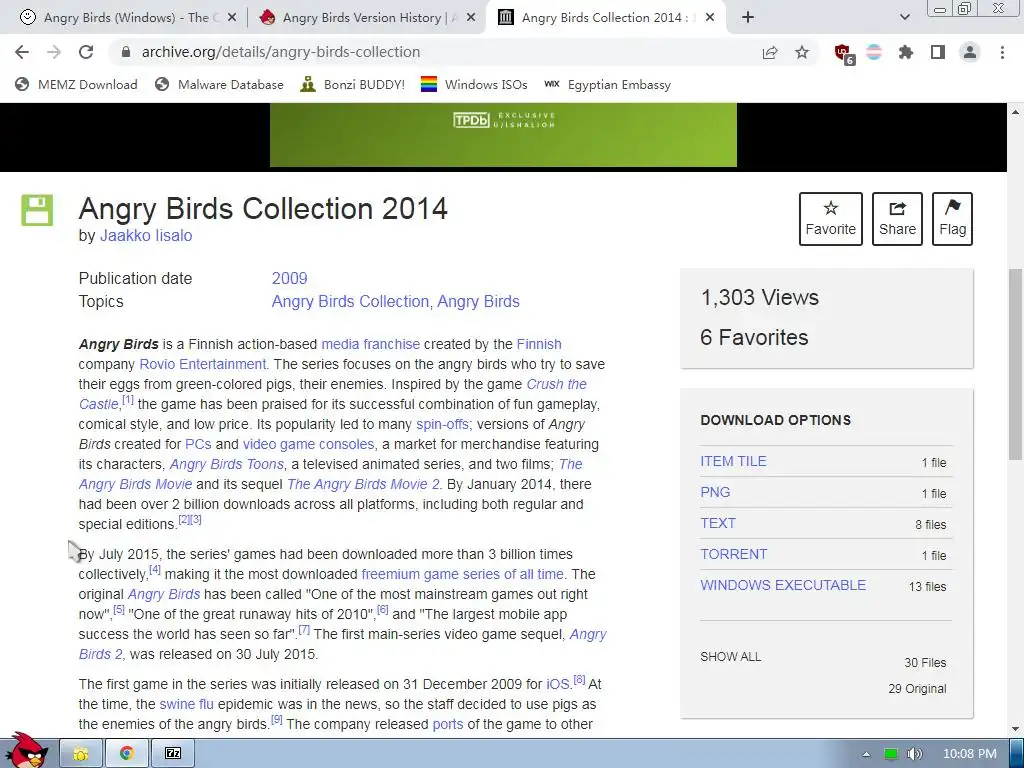Show hidden tray icons arrow
Screen dimensions: 1024x768
click(866, 754)
